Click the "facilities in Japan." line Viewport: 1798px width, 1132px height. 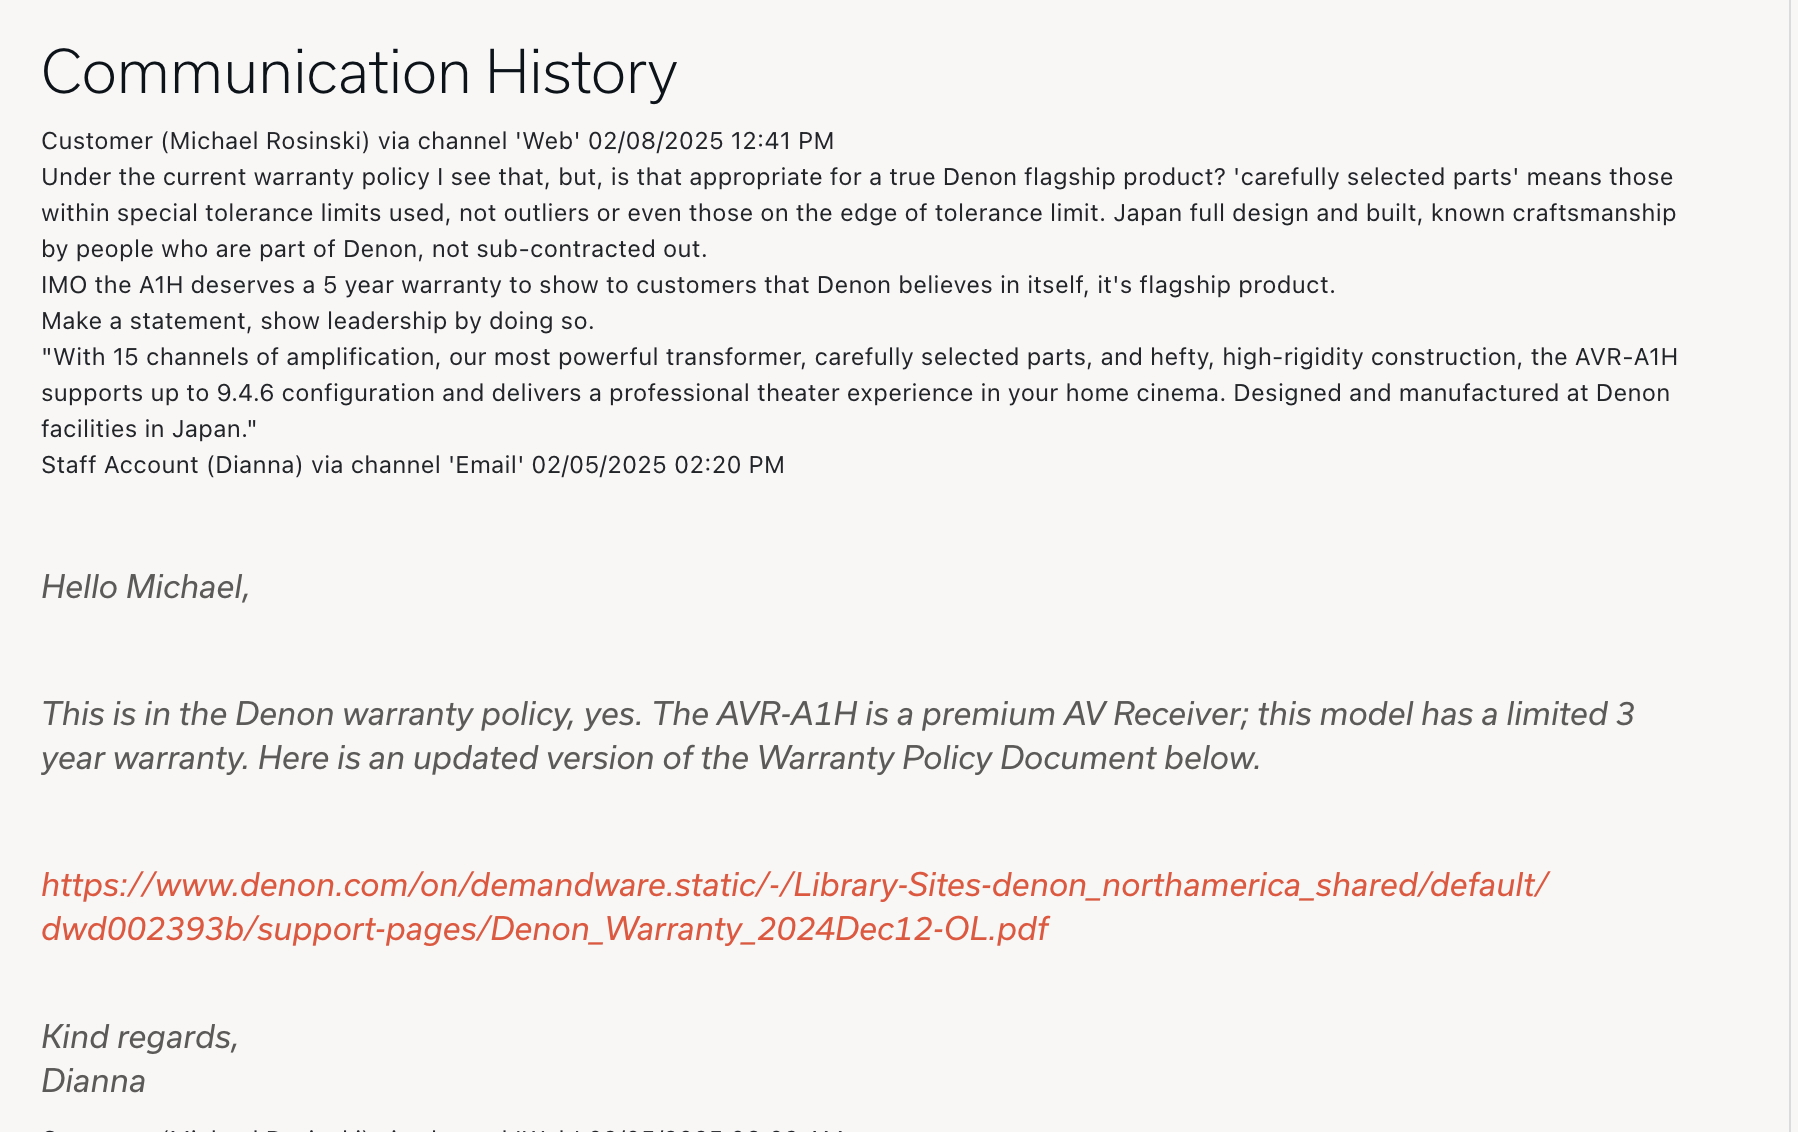click(x=149, y=429)
